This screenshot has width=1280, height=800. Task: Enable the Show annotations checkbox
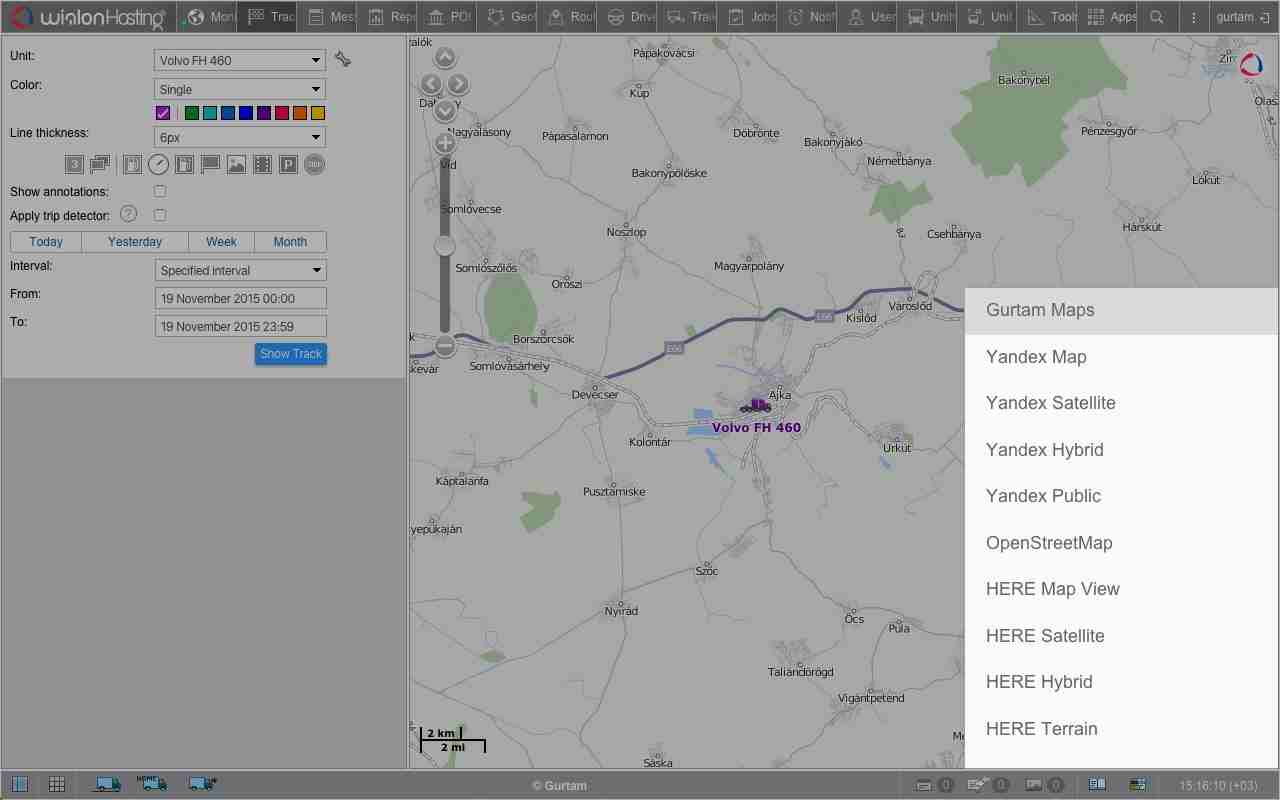(160, 191)
